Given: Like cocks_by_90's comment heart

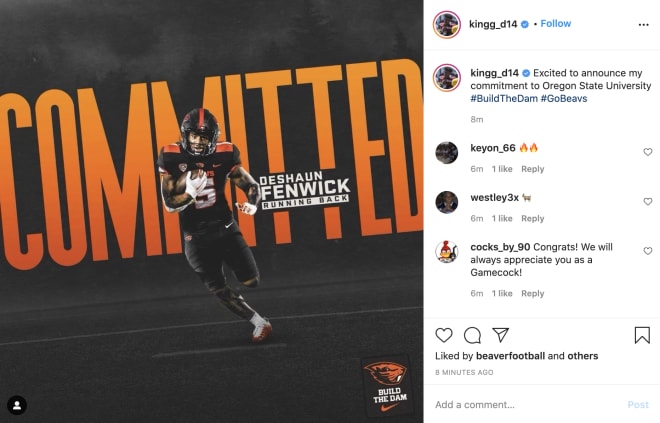Looking at the screenshot, I should (x=648, y=251).
